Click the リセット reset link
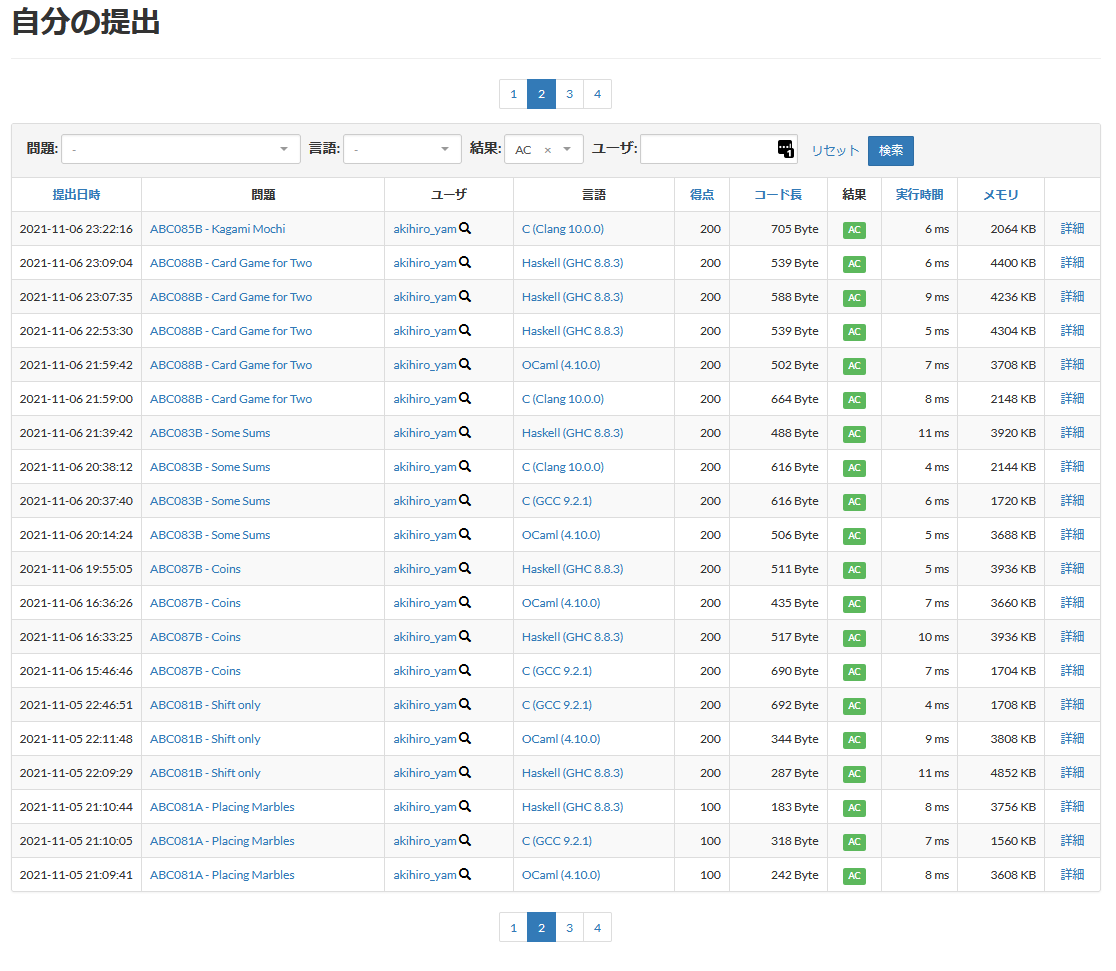This screenshot has height=971, width=1116. [835, 151]
